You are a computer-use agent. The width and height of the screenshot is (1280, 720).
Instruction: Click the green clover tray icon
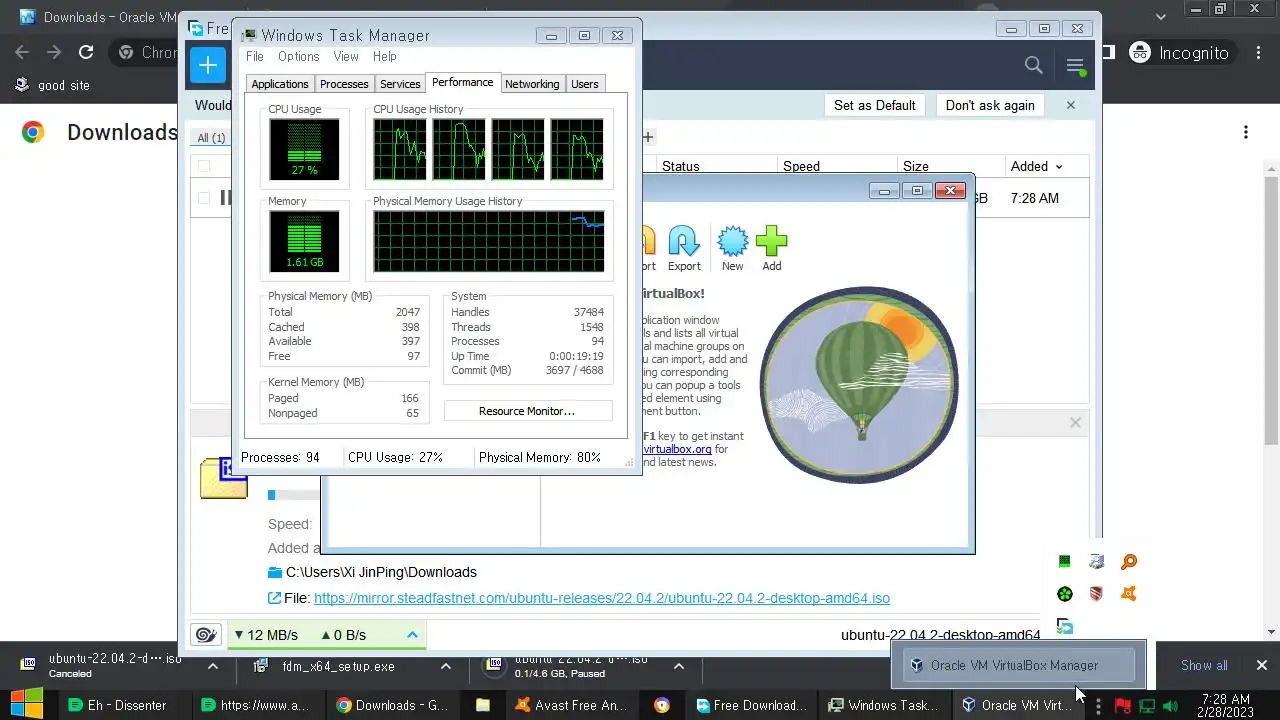tap(1065, 594)
